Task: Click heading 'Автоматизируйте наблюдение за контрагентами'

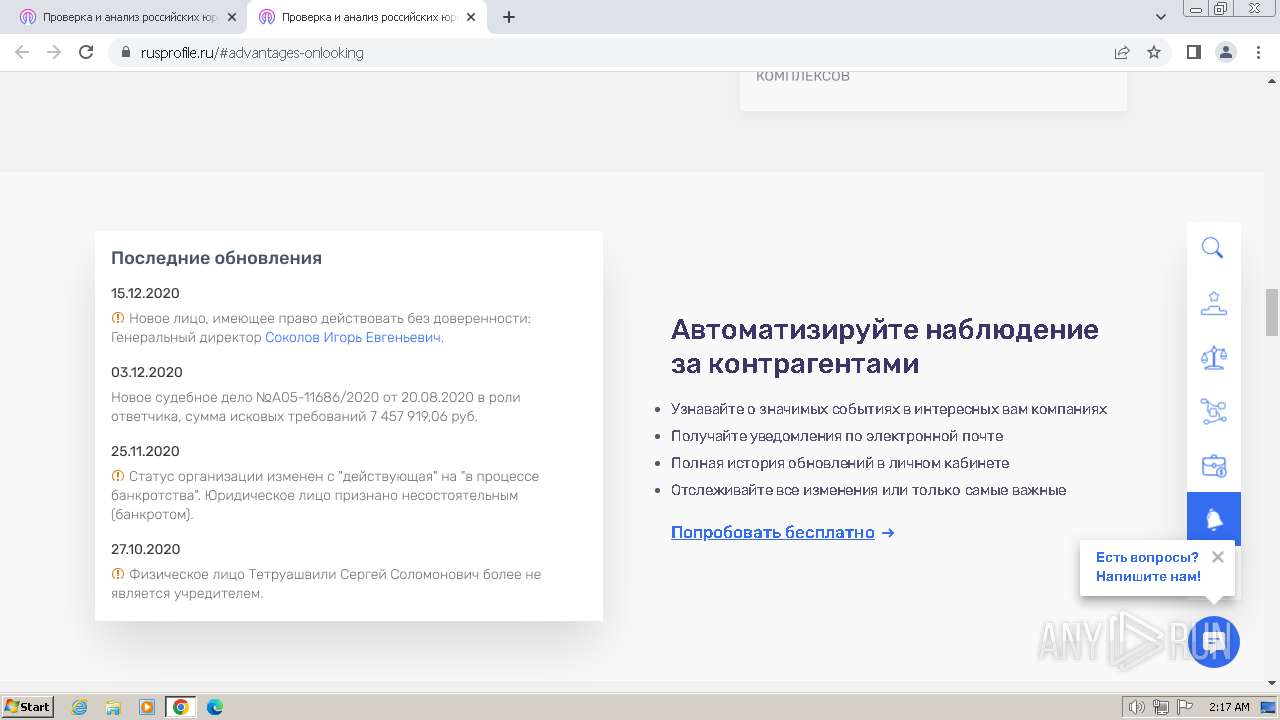Action: coord(885,346)
